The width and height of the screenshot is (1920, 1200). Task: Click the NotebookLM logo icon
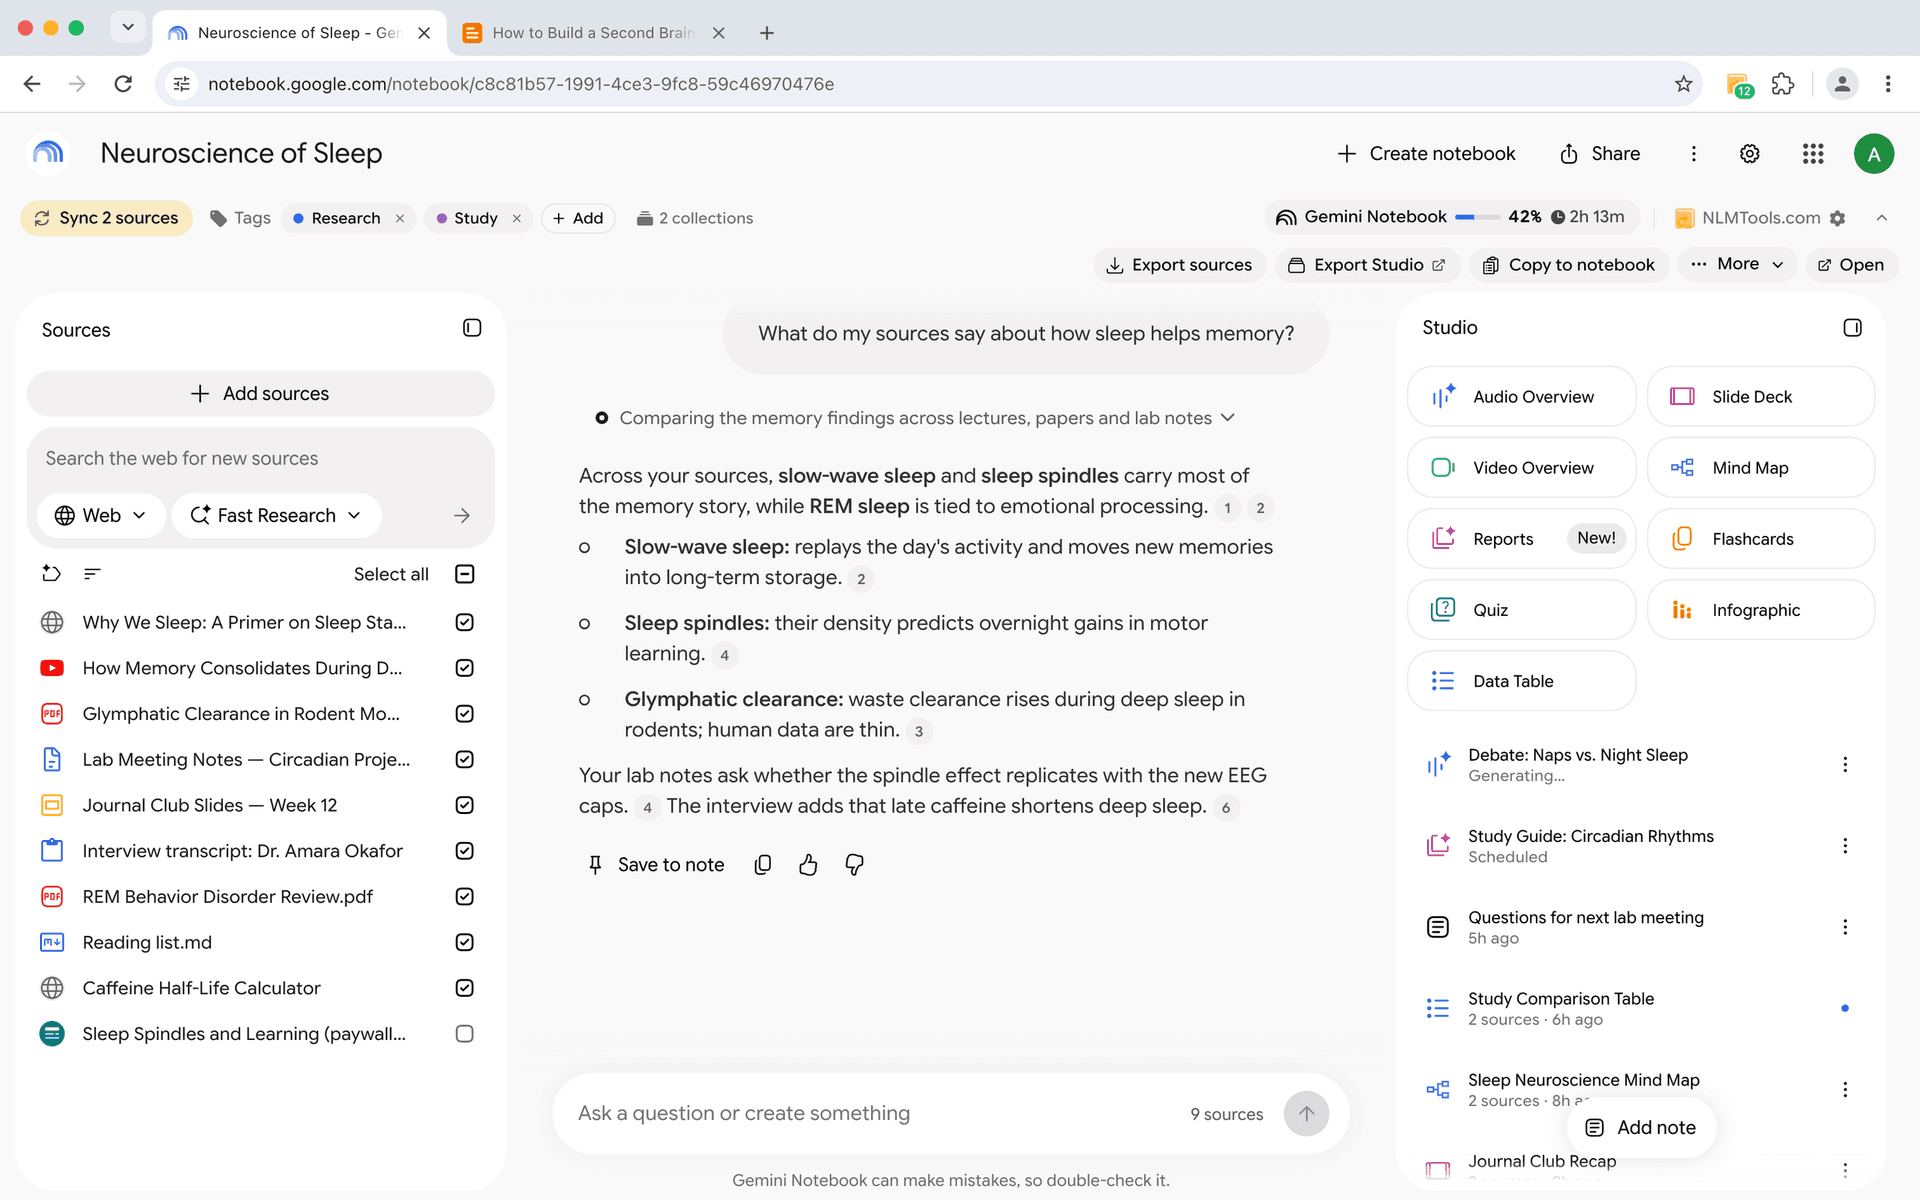pos(48,153)
